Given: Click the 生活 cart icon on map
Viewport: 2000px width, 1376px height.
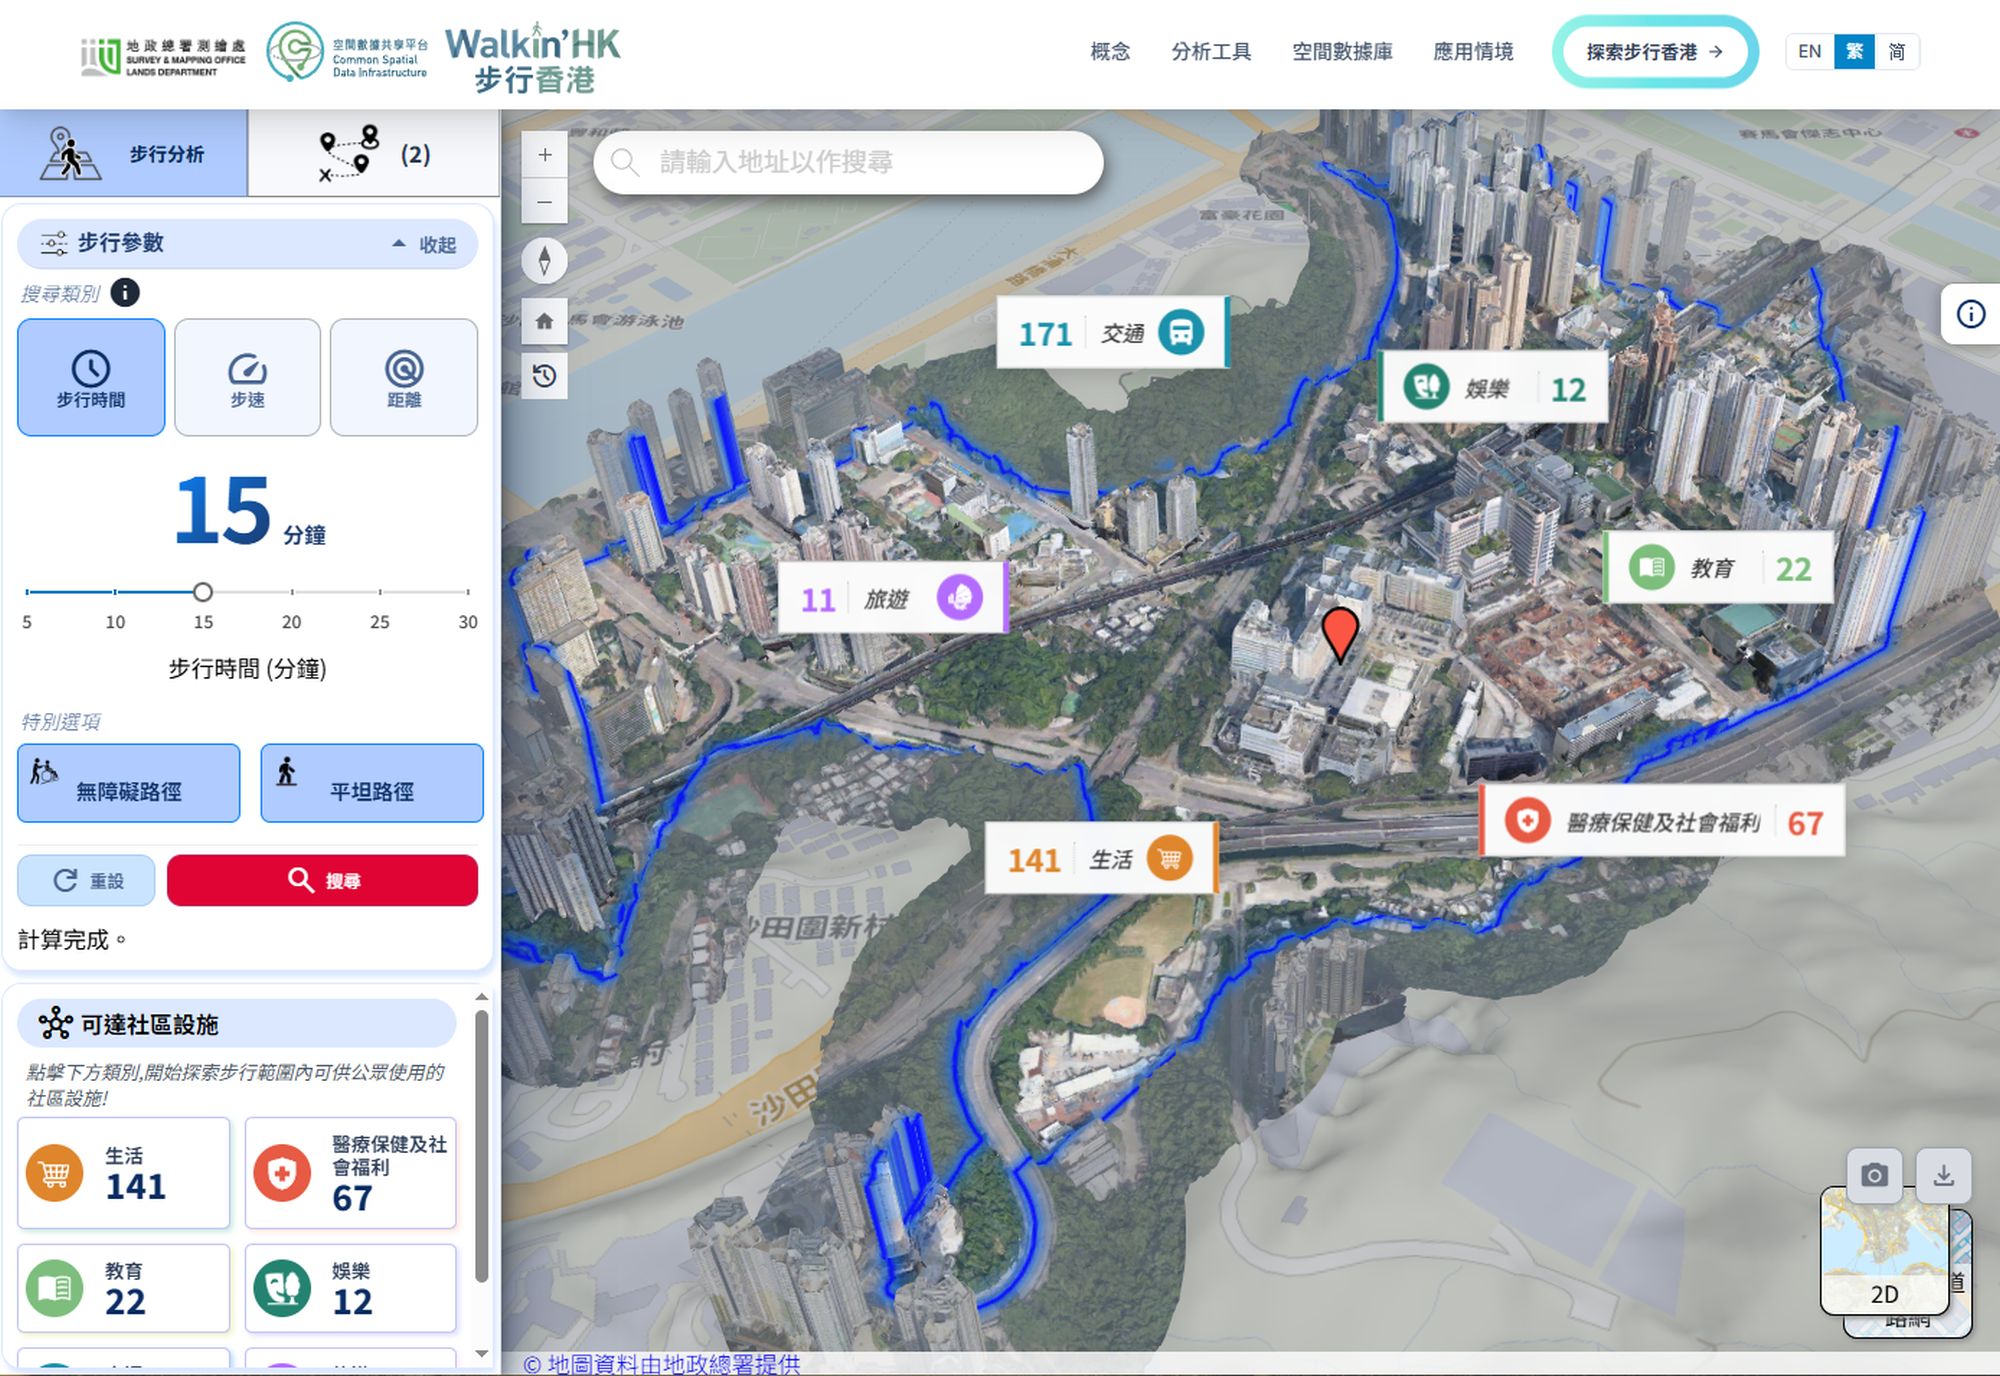Looking at the screenshot, I should pyautogui.click(x=1169, y=859).
